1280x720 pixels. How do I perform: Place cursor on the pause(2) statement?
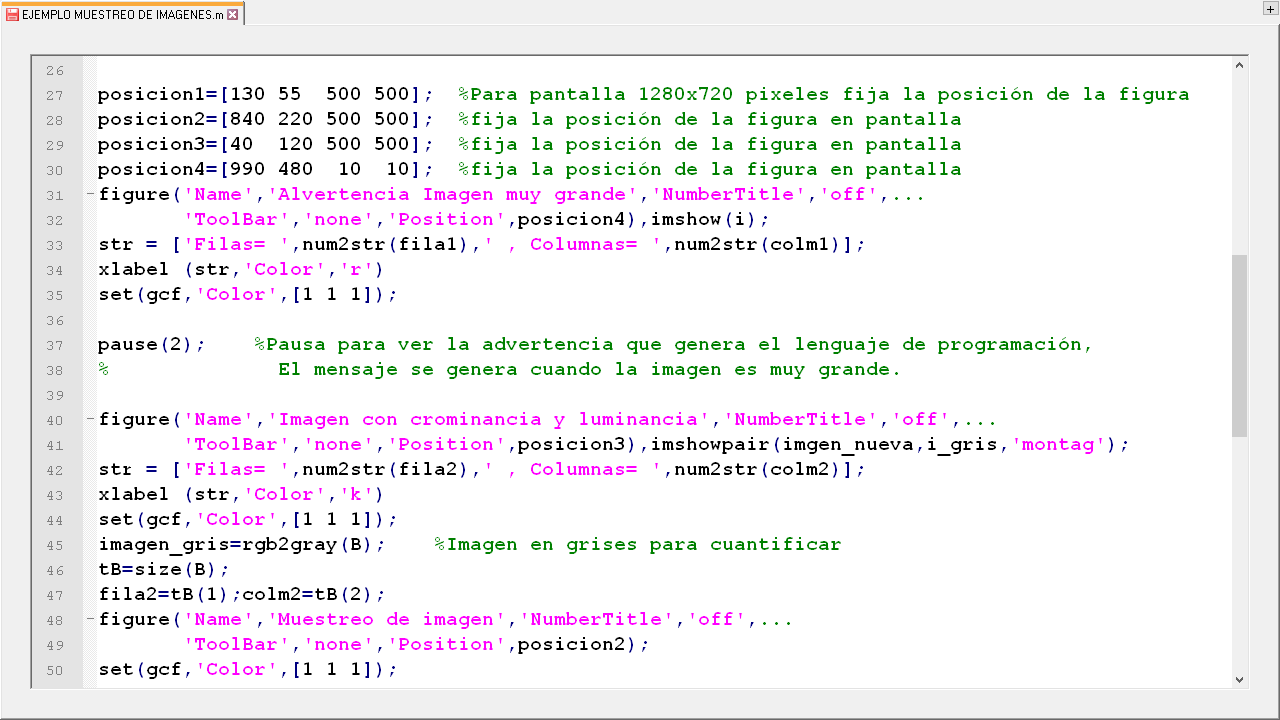[150, 344]
